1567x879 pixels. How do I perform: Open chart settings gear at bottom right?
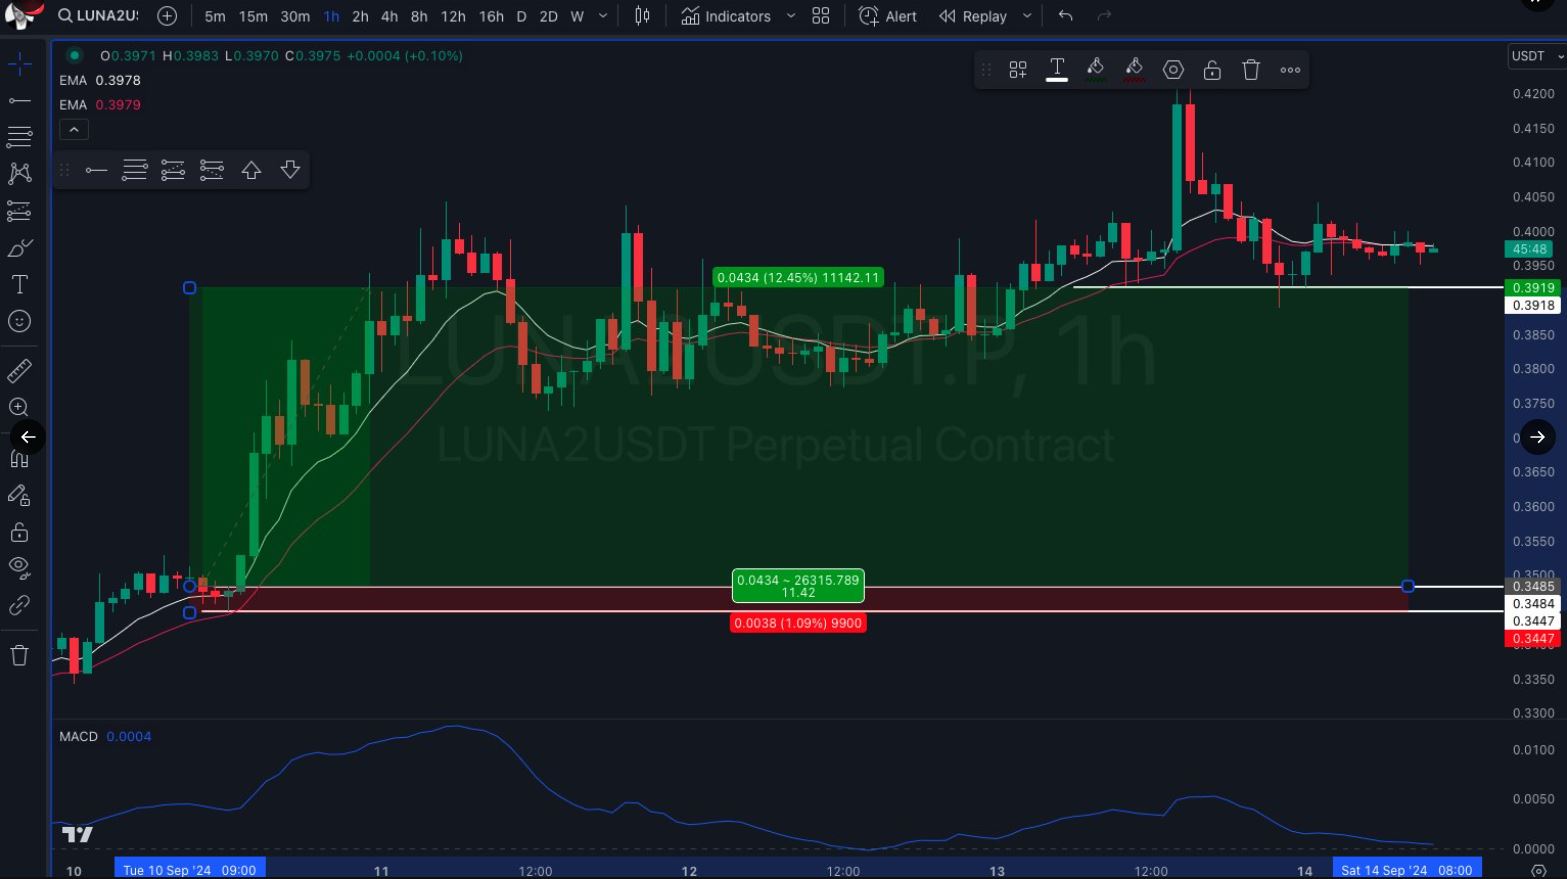(x=1539, y=870)
